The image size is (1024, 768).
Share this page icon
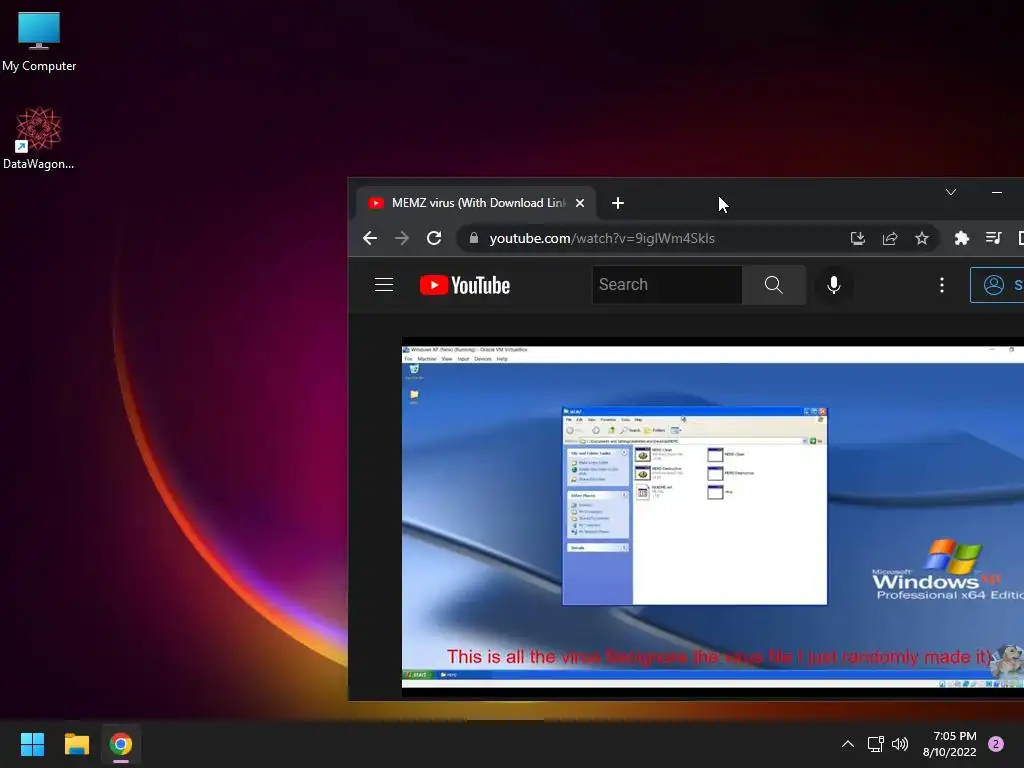click(889, 238)
